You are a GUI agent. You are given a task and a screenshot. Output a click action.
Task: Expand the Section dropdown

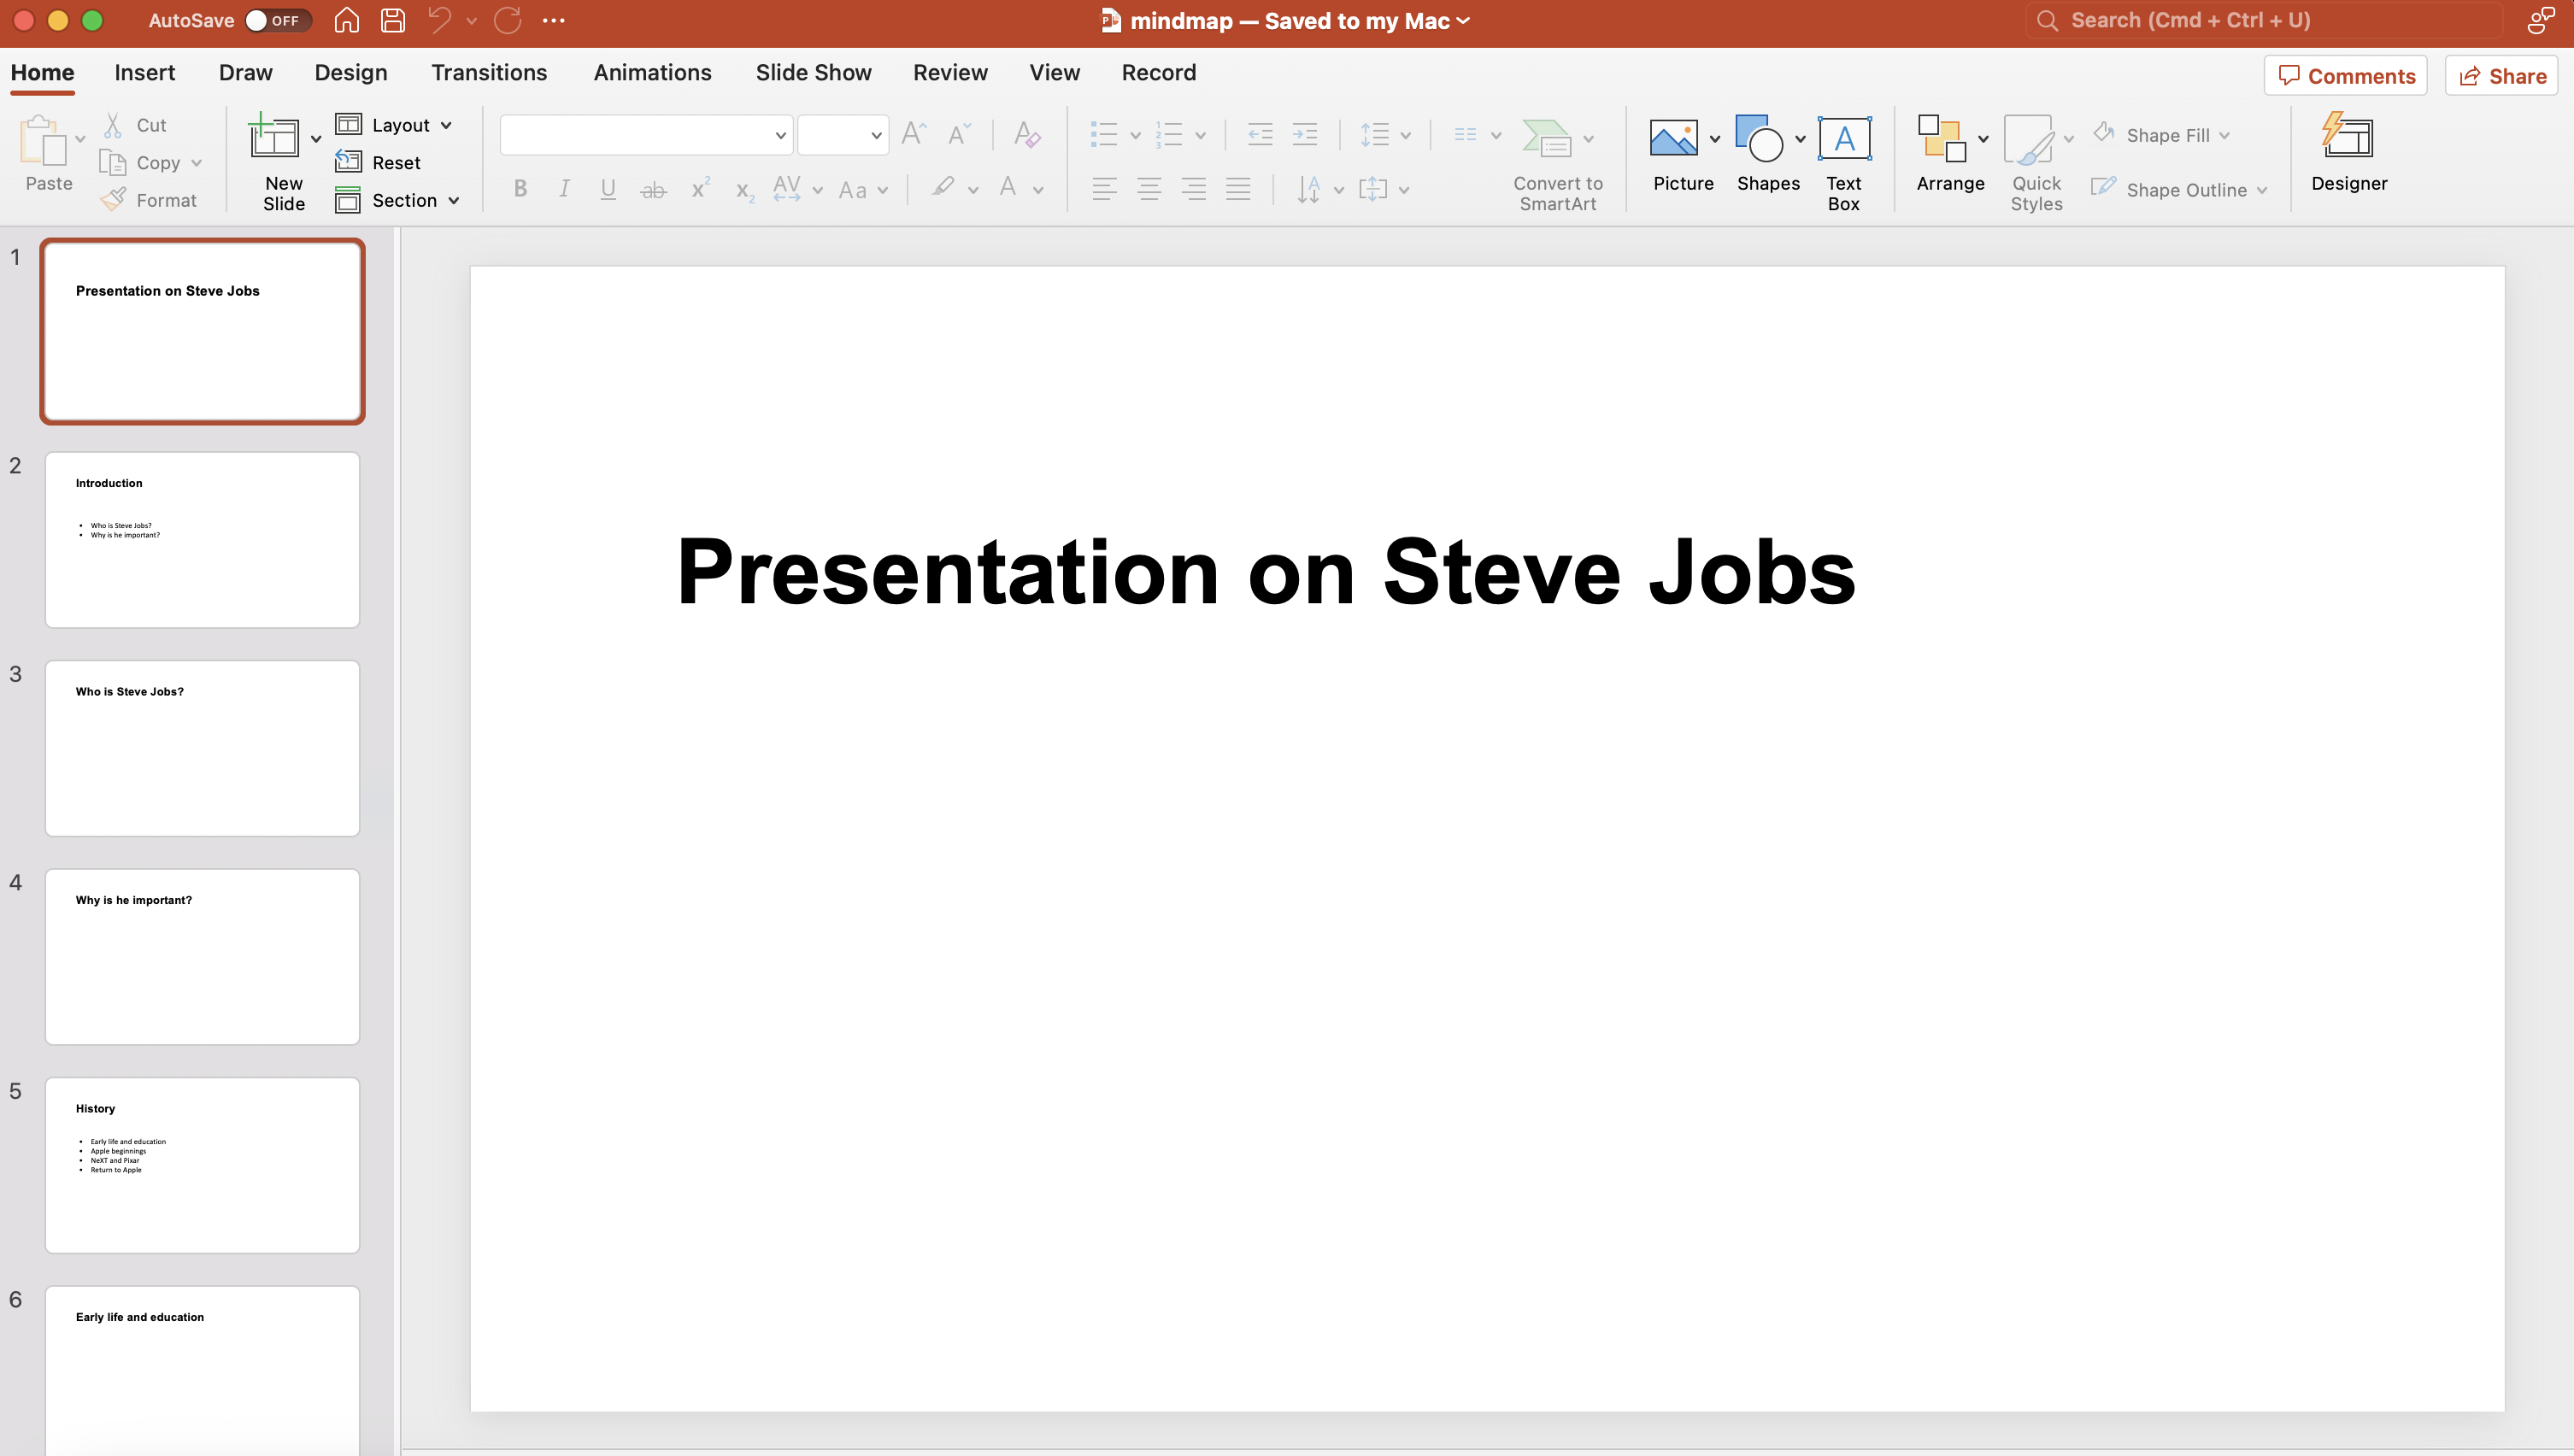click(x=453, y=200)
